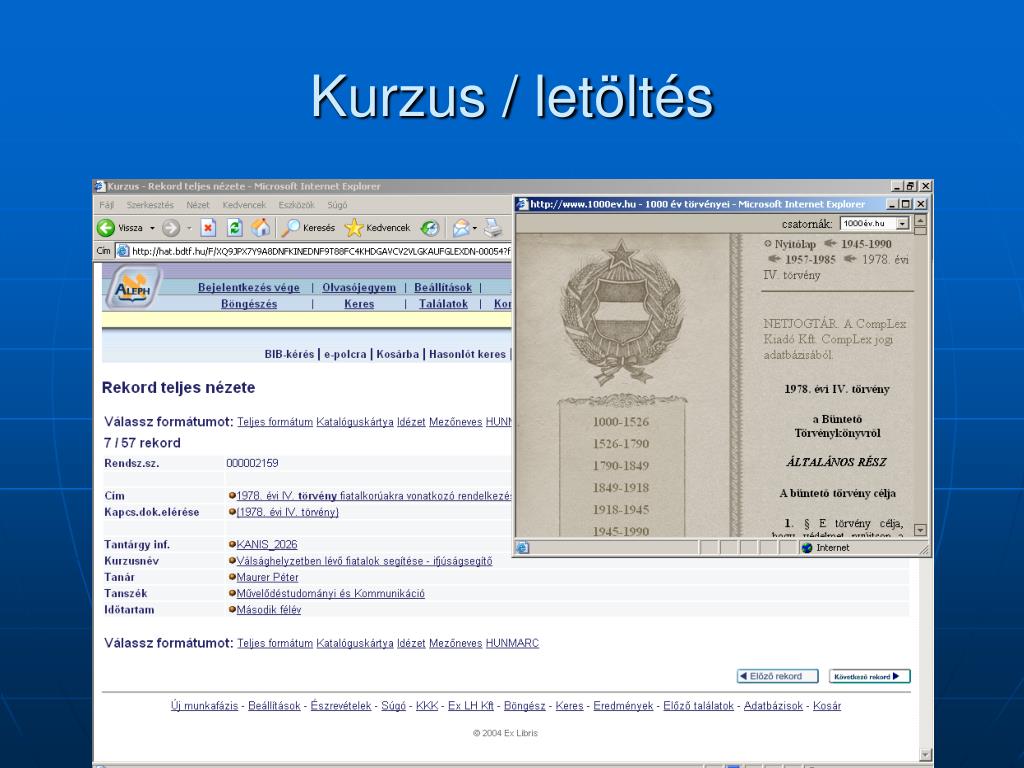The height and width of the screenshot is (768, 1024).
Task: Open the KANIS_2026 course link
Action: pos(266,545)
